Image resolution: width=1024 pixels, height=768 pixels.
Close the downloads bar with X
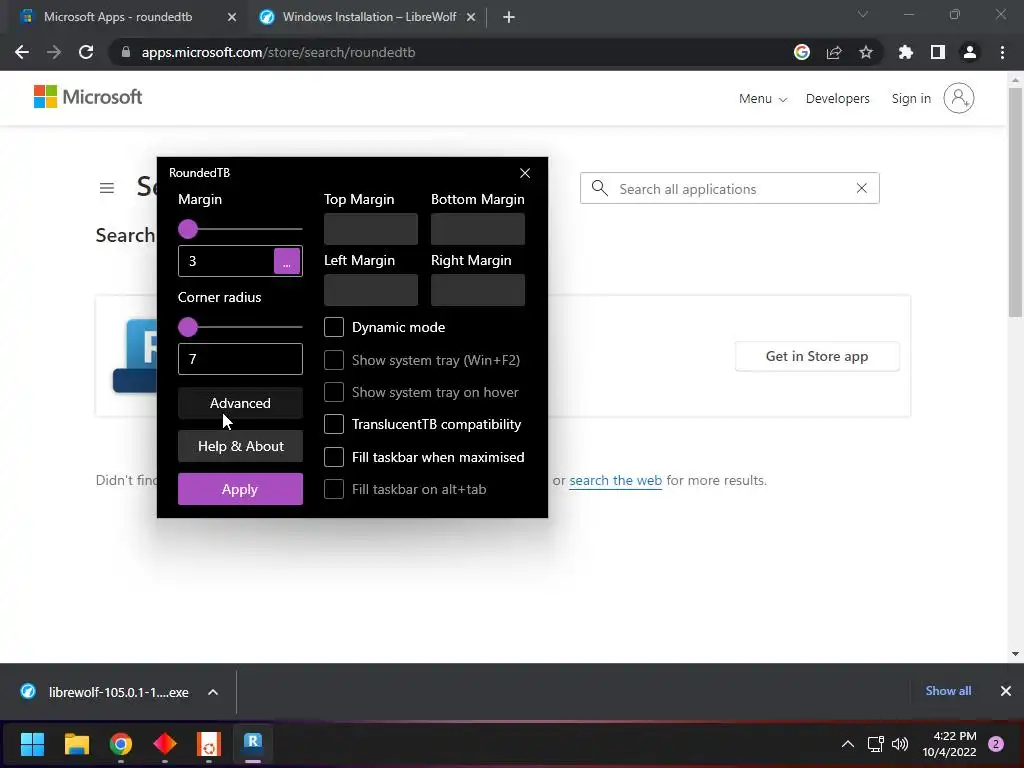(x=1006, y=691)
